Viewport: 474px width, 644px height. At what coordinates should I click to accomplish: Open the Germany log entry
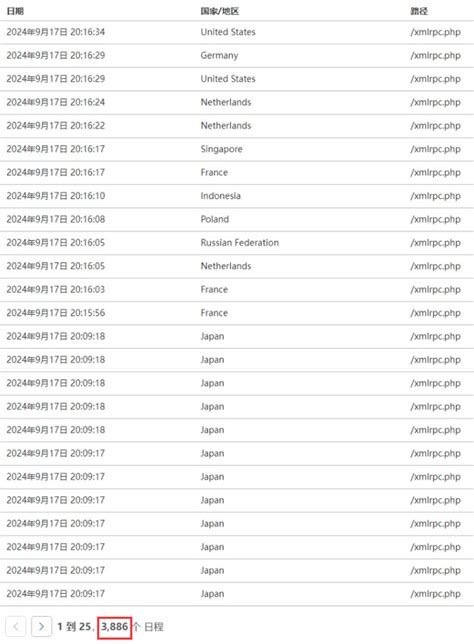237,55
